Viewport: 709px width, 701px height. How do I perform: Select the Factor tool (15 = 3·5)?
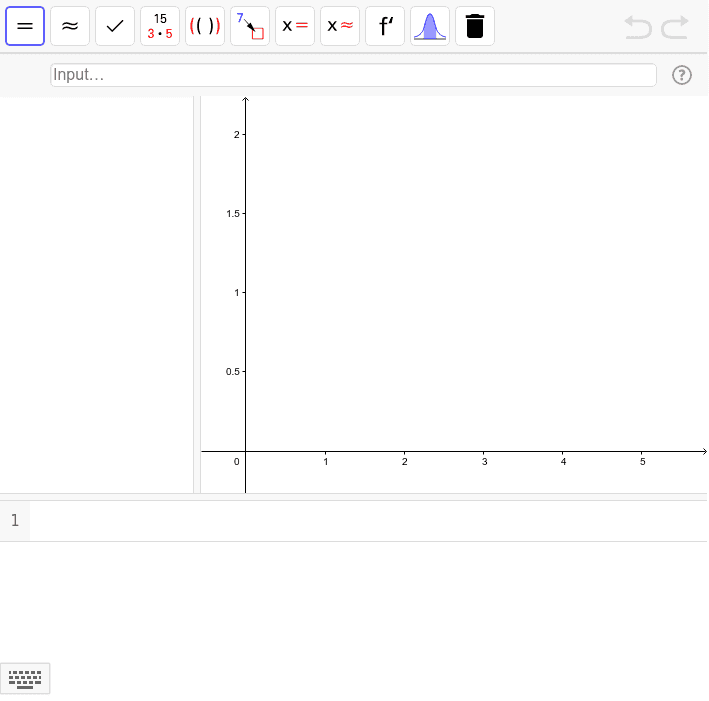[160, 26]
